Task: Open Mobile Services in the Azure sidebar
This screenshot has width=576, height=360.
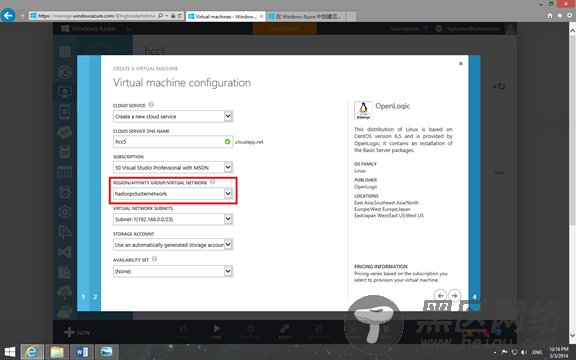Action: click(x=65, y=112)
